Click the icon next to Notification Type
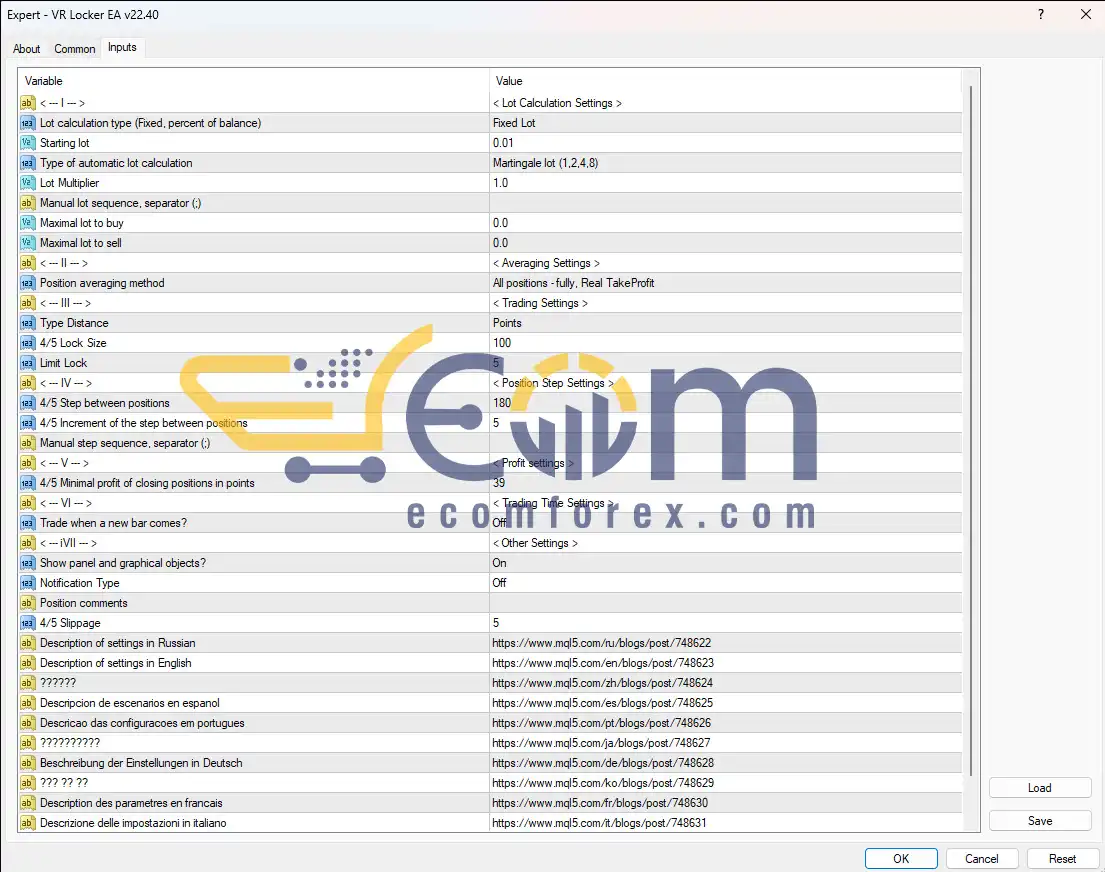 pos(27,583)
